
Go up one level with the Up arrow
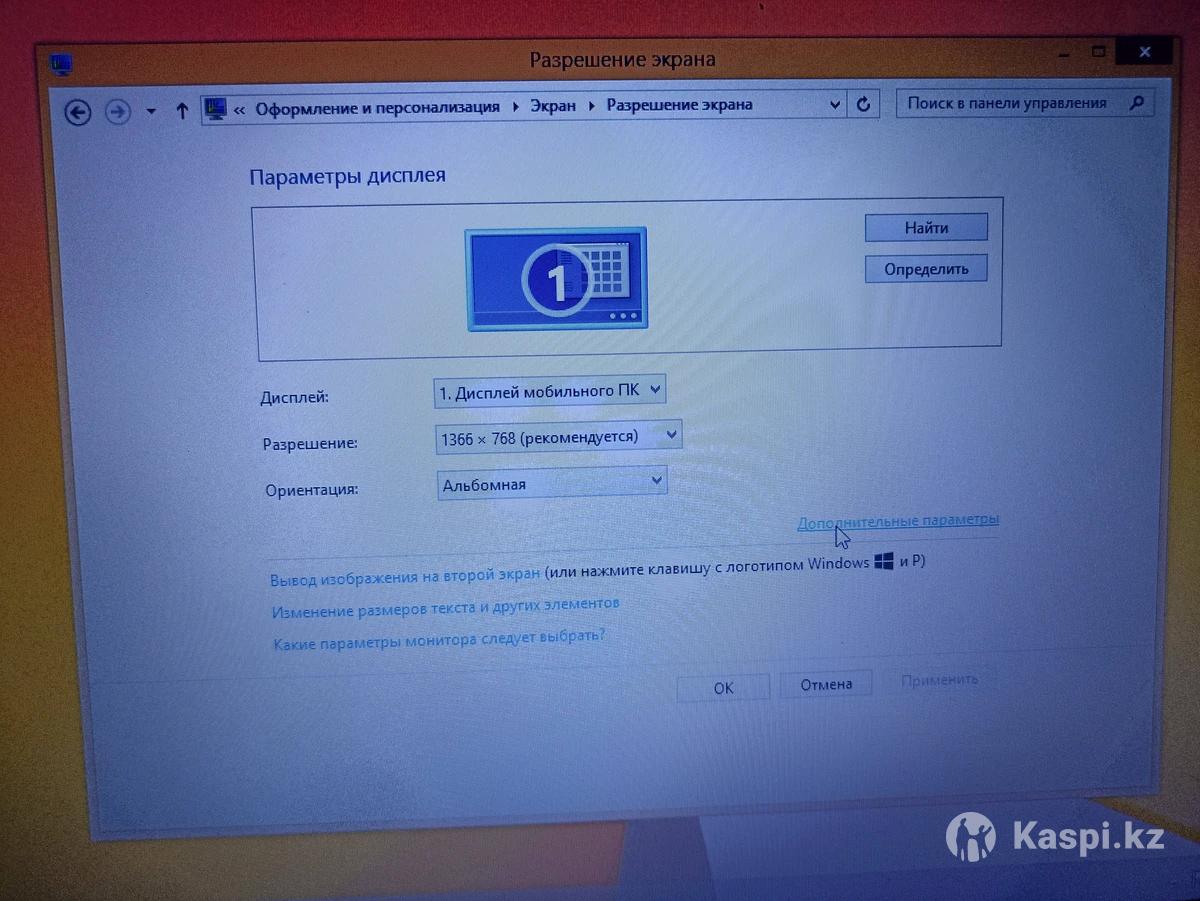(182, 111)
